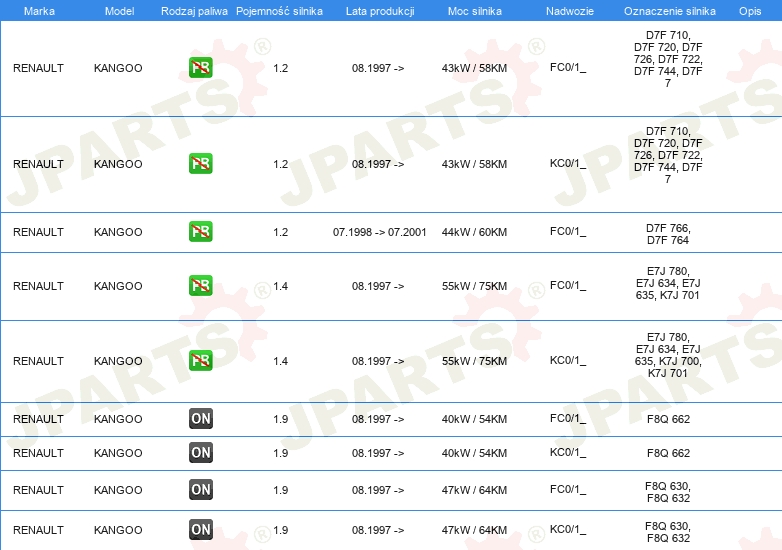This screenshot has width=782, height=550.
Task: Click the PB icon for the 55kW FC0/1_ row
Action: pyautogui.click(x=200, y=286)
